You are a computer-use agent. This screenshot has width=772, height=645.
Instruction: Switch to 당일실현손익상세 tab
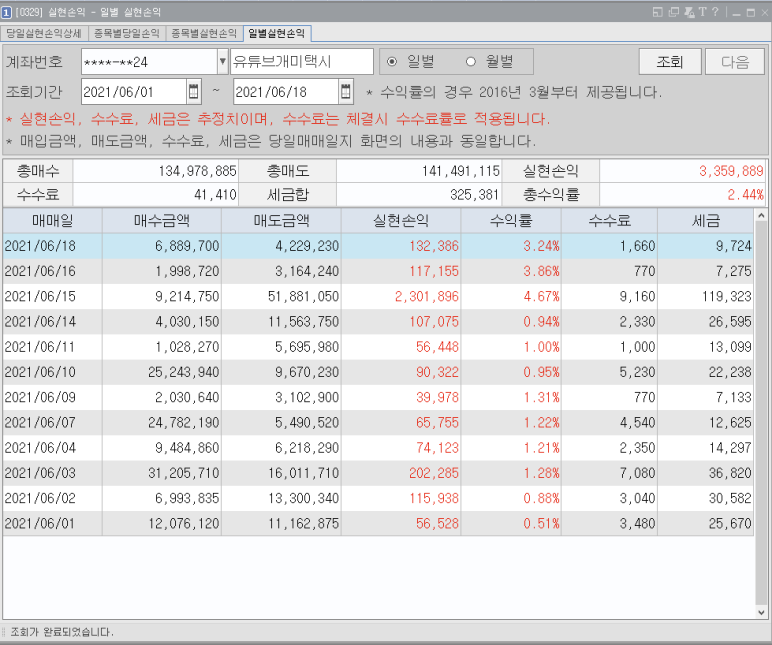[x=44, y=33]
